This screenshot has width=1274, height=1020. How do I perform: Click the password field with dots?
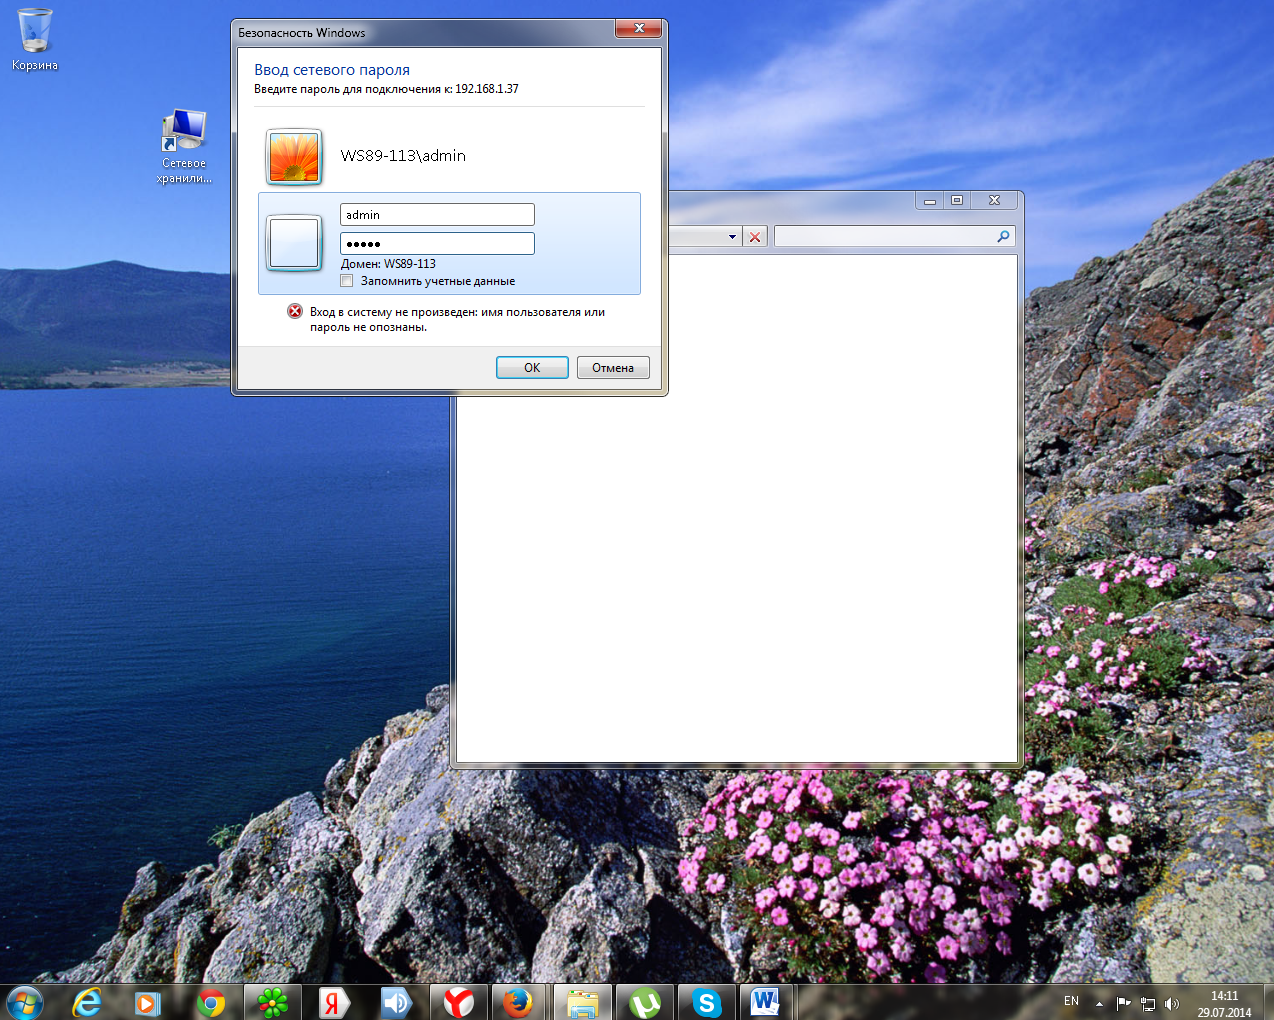tap(437, 243)
